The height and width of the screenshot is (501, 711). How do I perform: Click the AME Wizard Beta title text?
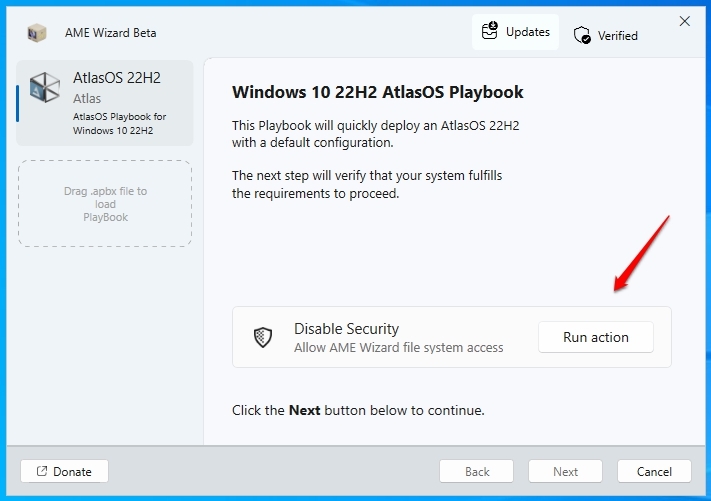click(x=111, y=33)
